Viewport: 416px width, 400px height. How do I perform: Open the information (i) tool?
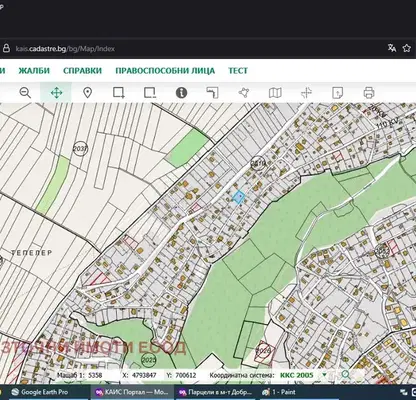[181, 93]
